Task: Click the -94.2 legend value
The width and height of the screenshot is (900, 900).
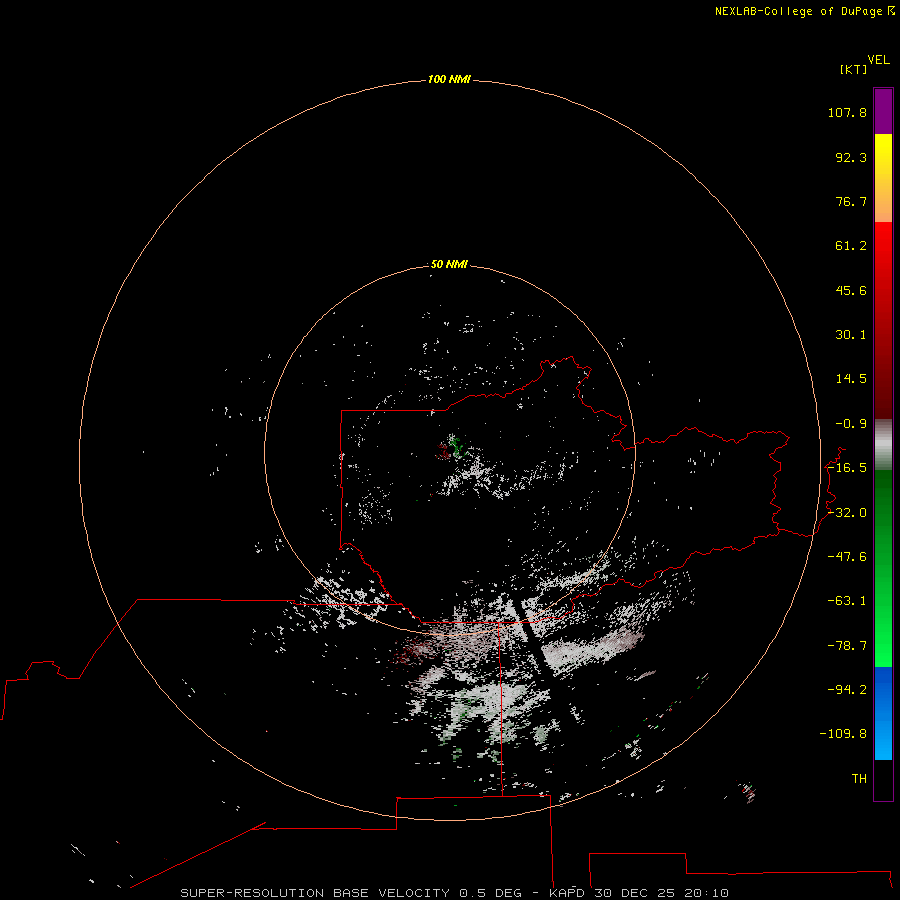Action: (x=847, y=690)
